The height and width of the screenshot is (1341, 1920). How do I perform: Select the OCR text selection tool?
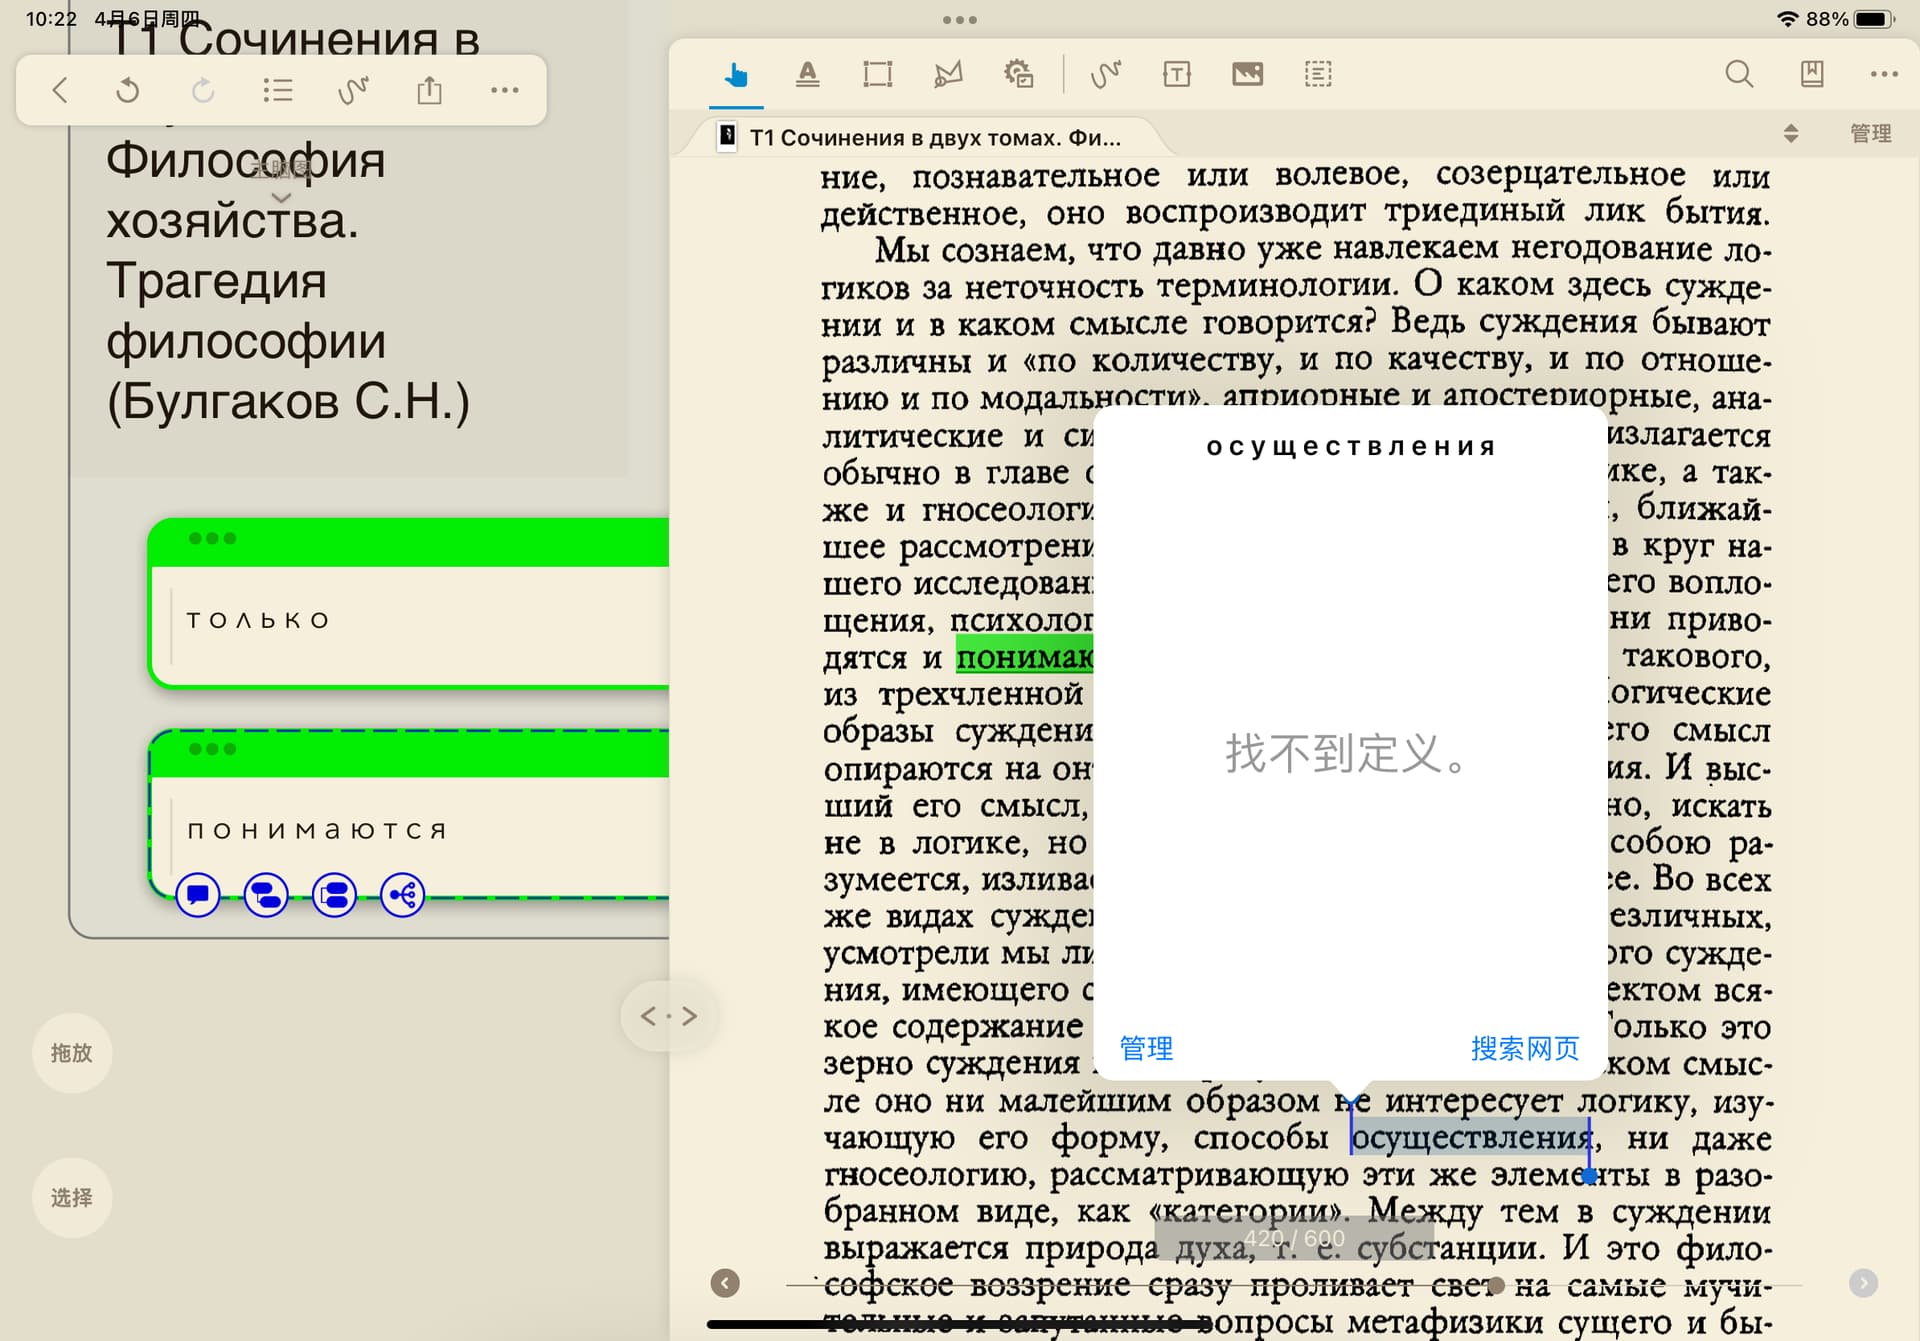(1318, 75)
